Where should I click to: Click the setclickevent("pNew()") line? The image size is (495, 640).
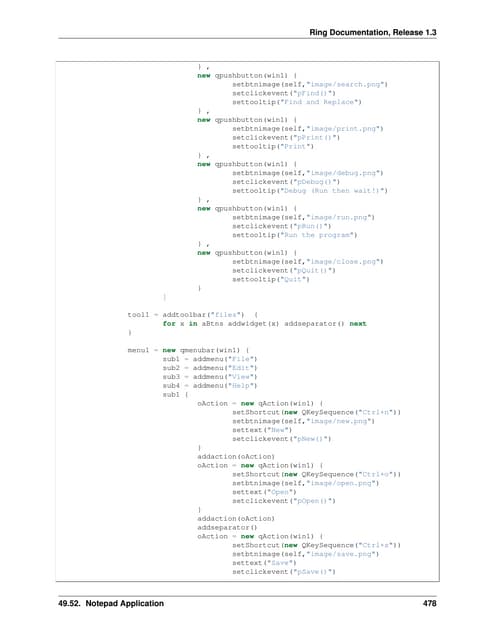[282, 439]
